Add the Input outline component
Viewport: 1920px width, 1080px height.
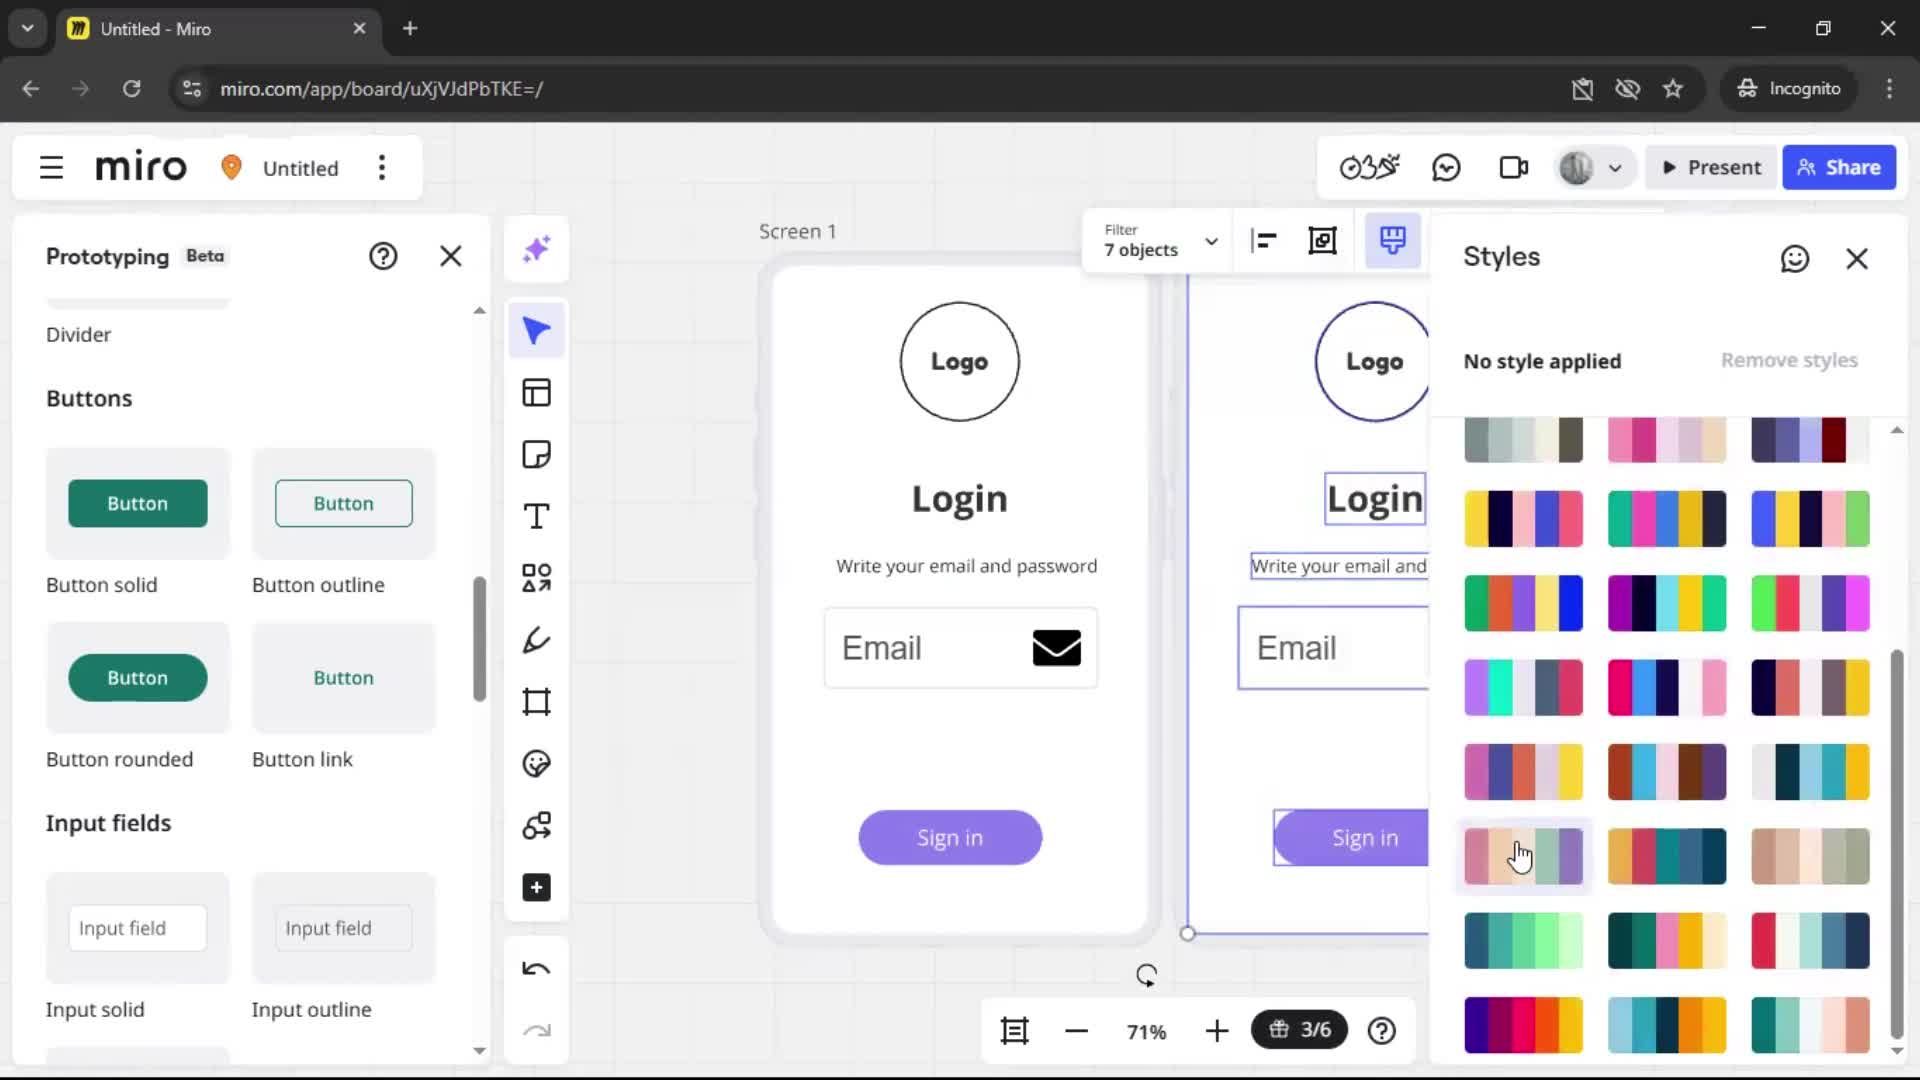343,928
